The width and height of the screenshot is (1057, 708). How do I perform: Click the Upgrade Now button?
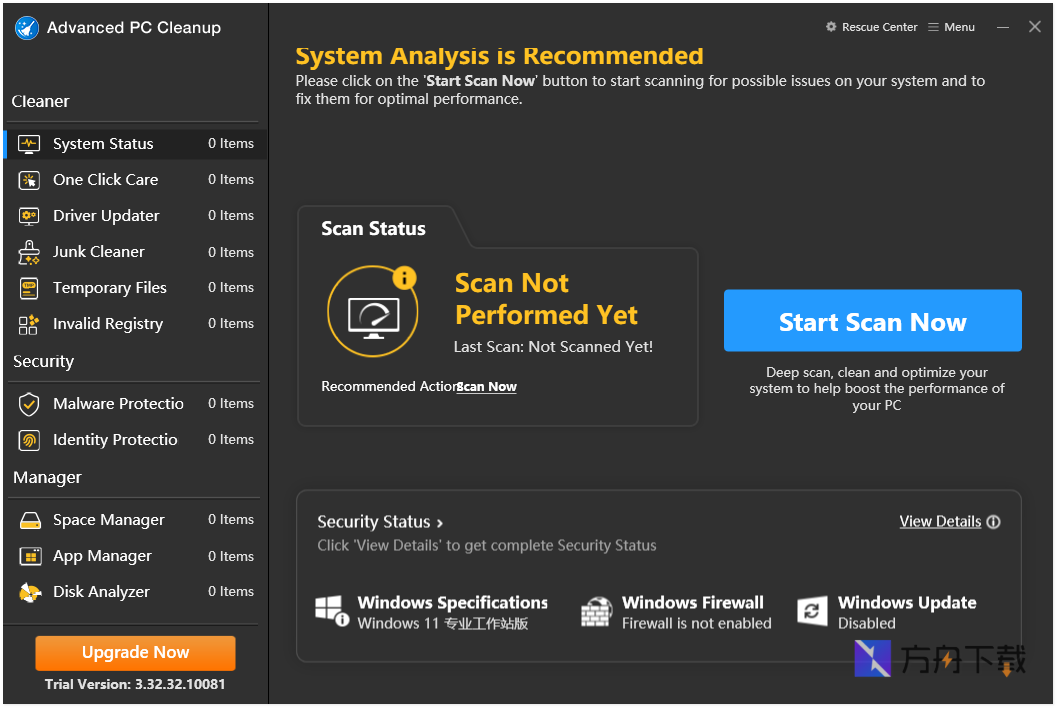(x=135, y=653)
